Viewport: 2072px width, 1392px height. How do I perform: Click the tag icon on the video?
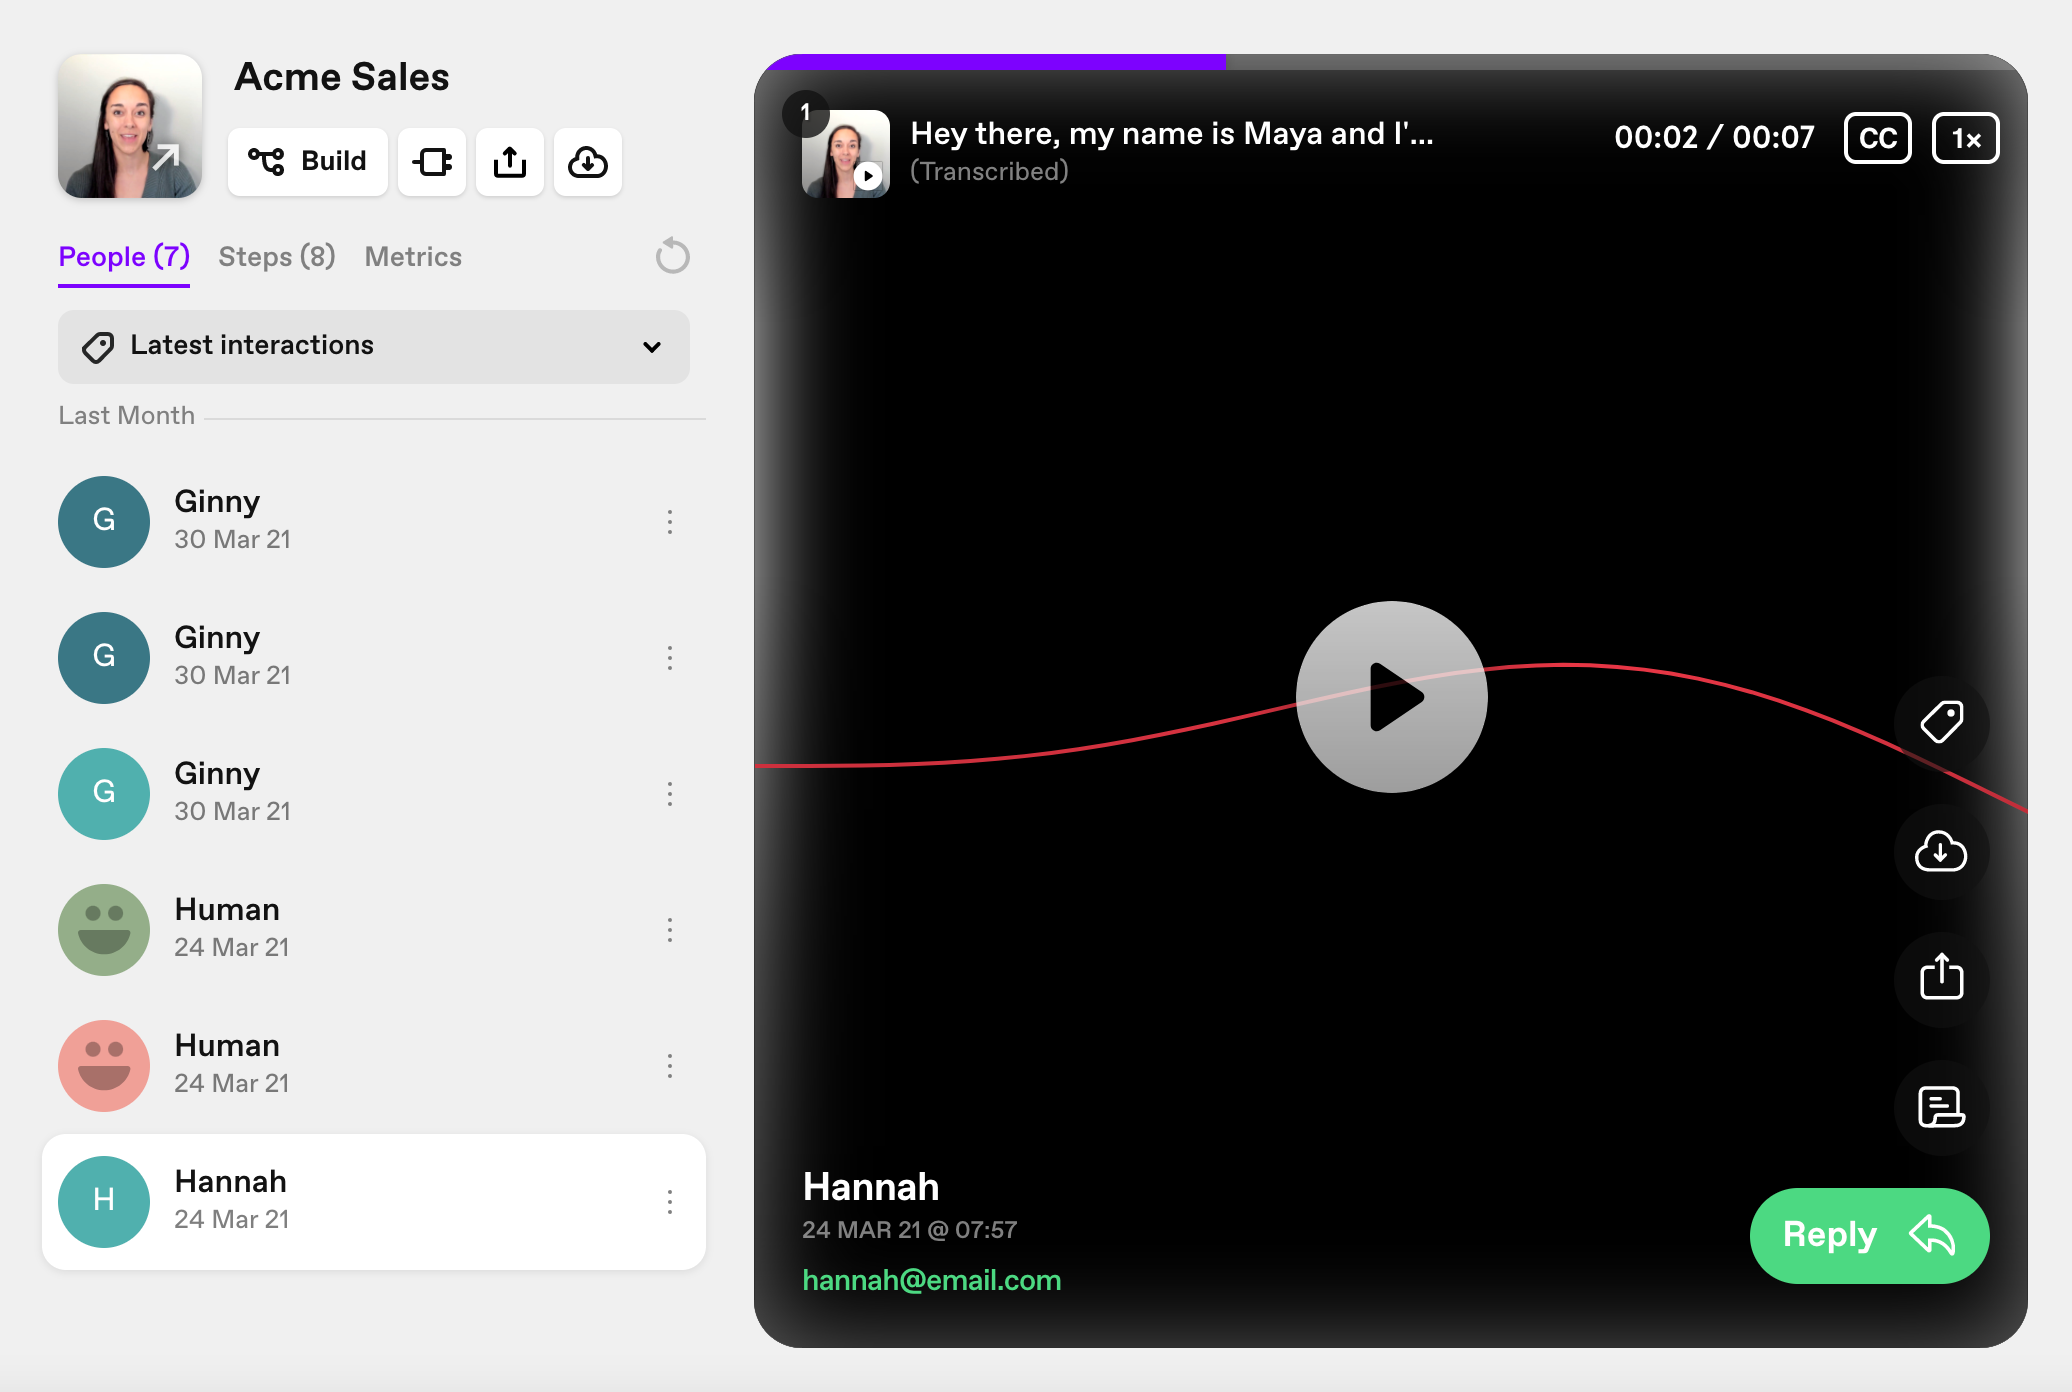1941,722
